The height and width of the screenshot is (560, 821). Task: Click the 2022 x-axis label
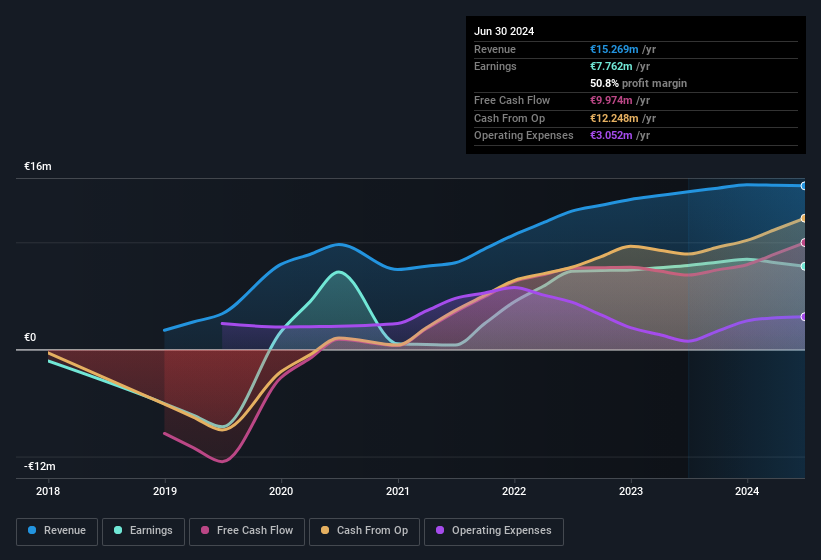[x=514, y=491]
